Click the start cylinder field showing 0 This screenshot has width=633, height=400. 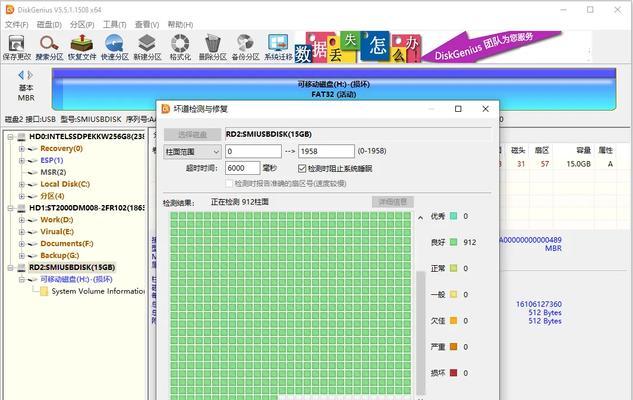[x=253, y=151]
